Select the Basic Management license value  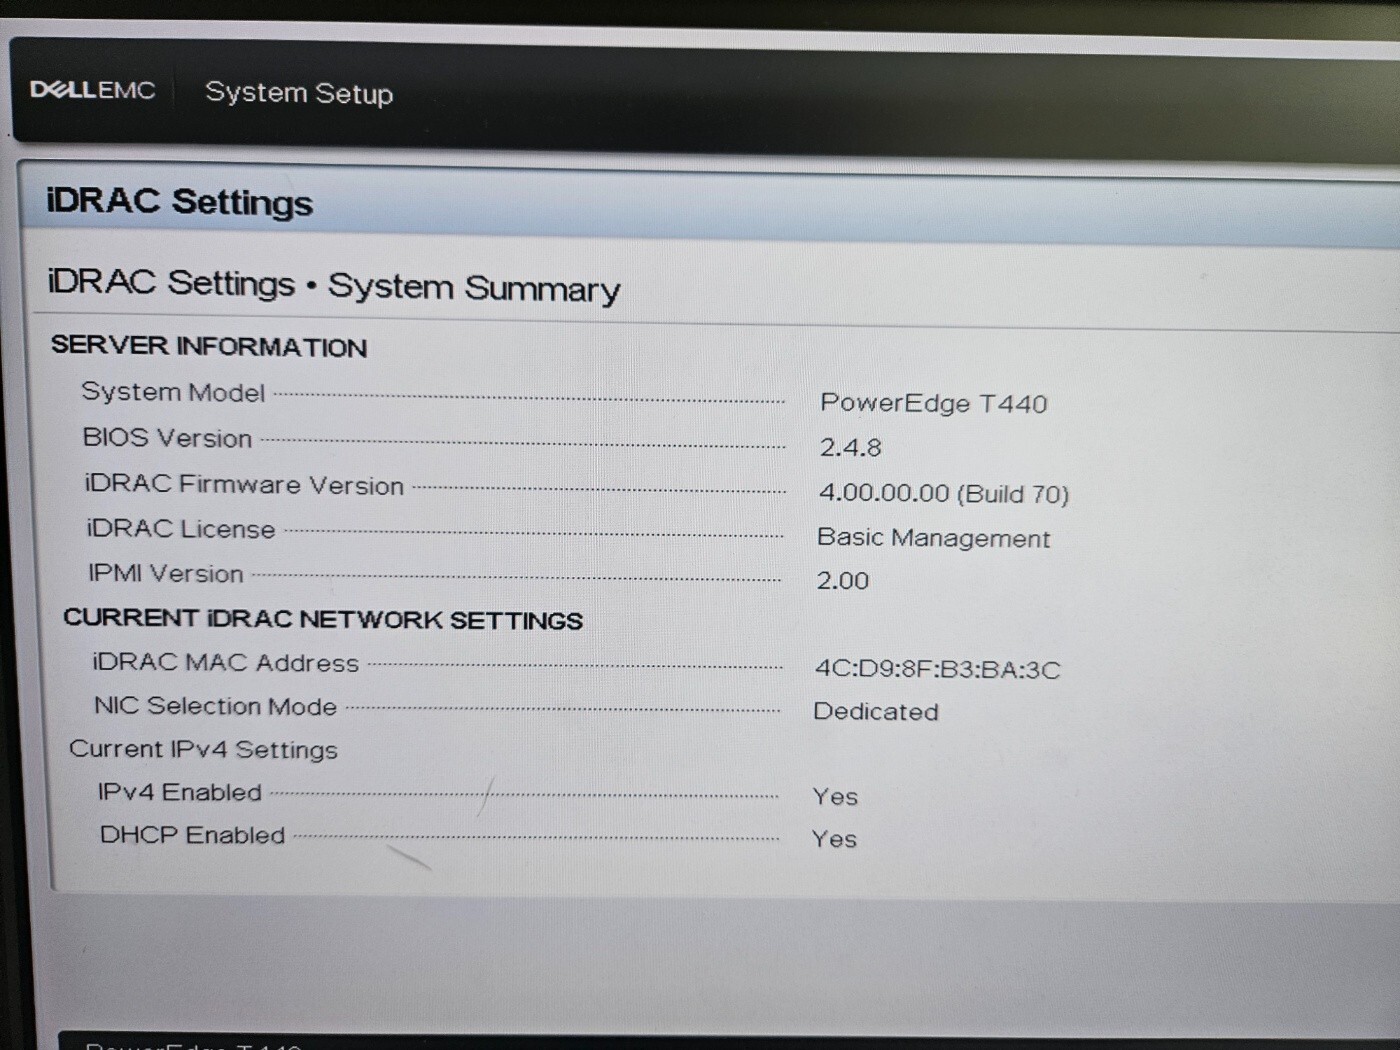tap(934, 538)
